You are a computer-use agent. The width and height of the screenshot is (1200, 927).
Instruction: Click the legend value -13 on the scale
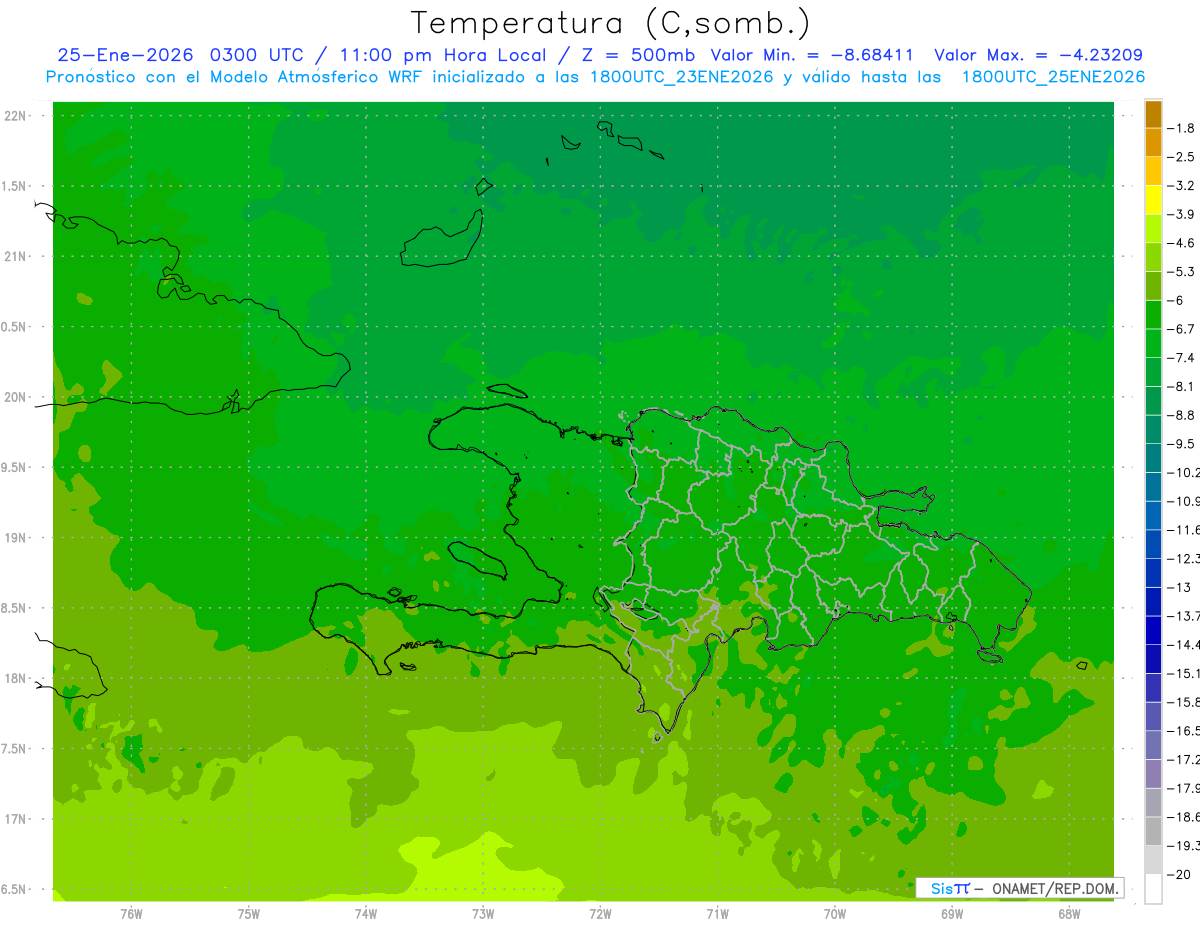(x=1178, y=587)
